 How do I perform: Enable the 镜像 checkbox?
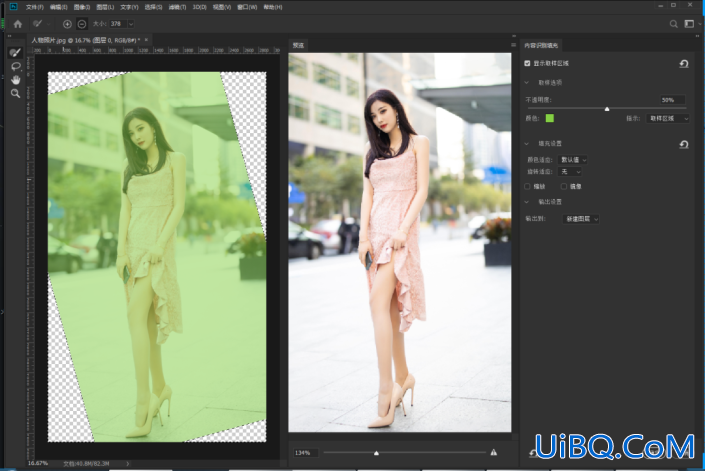564,186
